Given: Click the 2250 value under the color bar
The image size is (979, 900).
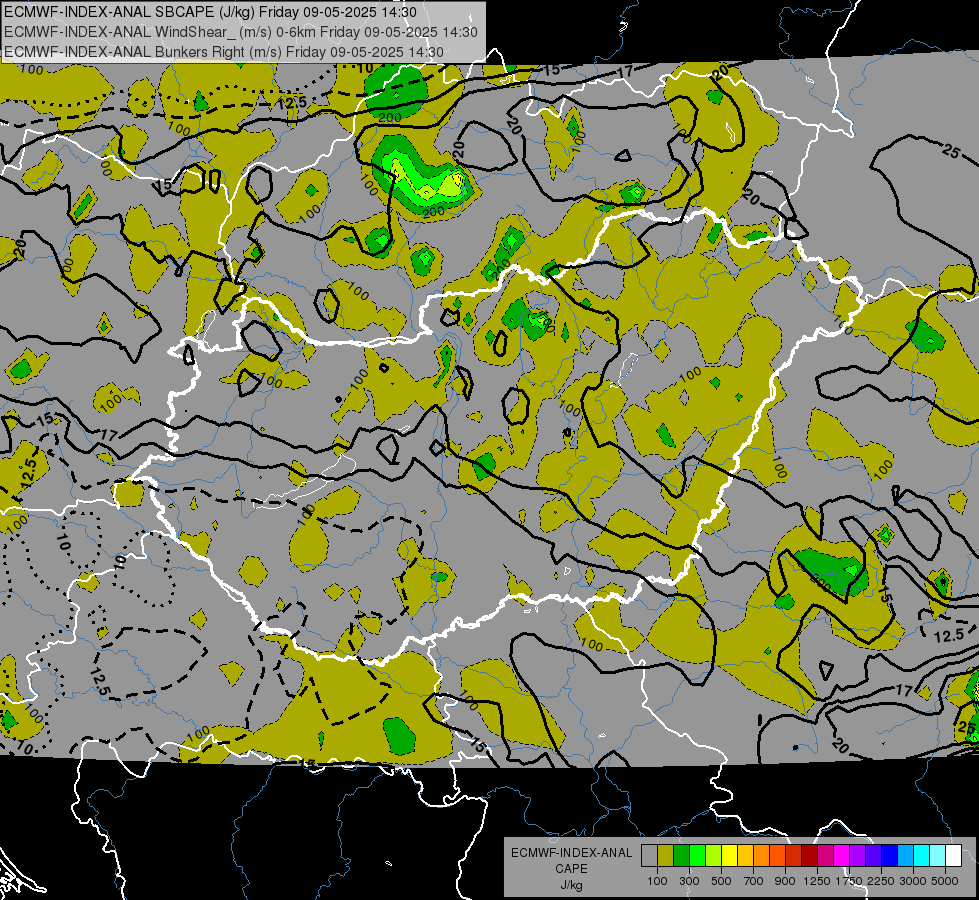Looking at the screenshot, I should [881, 881].
